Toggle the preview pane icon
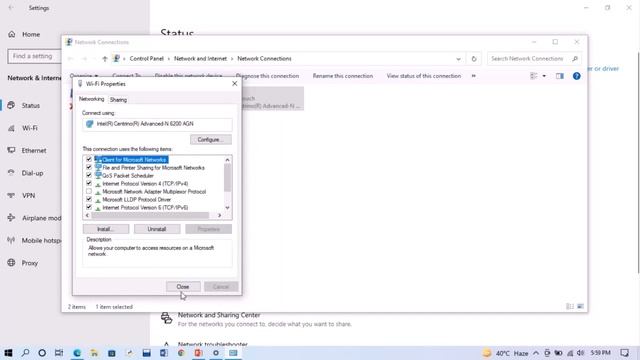This screenshot has width=640, height=360. 560,76
